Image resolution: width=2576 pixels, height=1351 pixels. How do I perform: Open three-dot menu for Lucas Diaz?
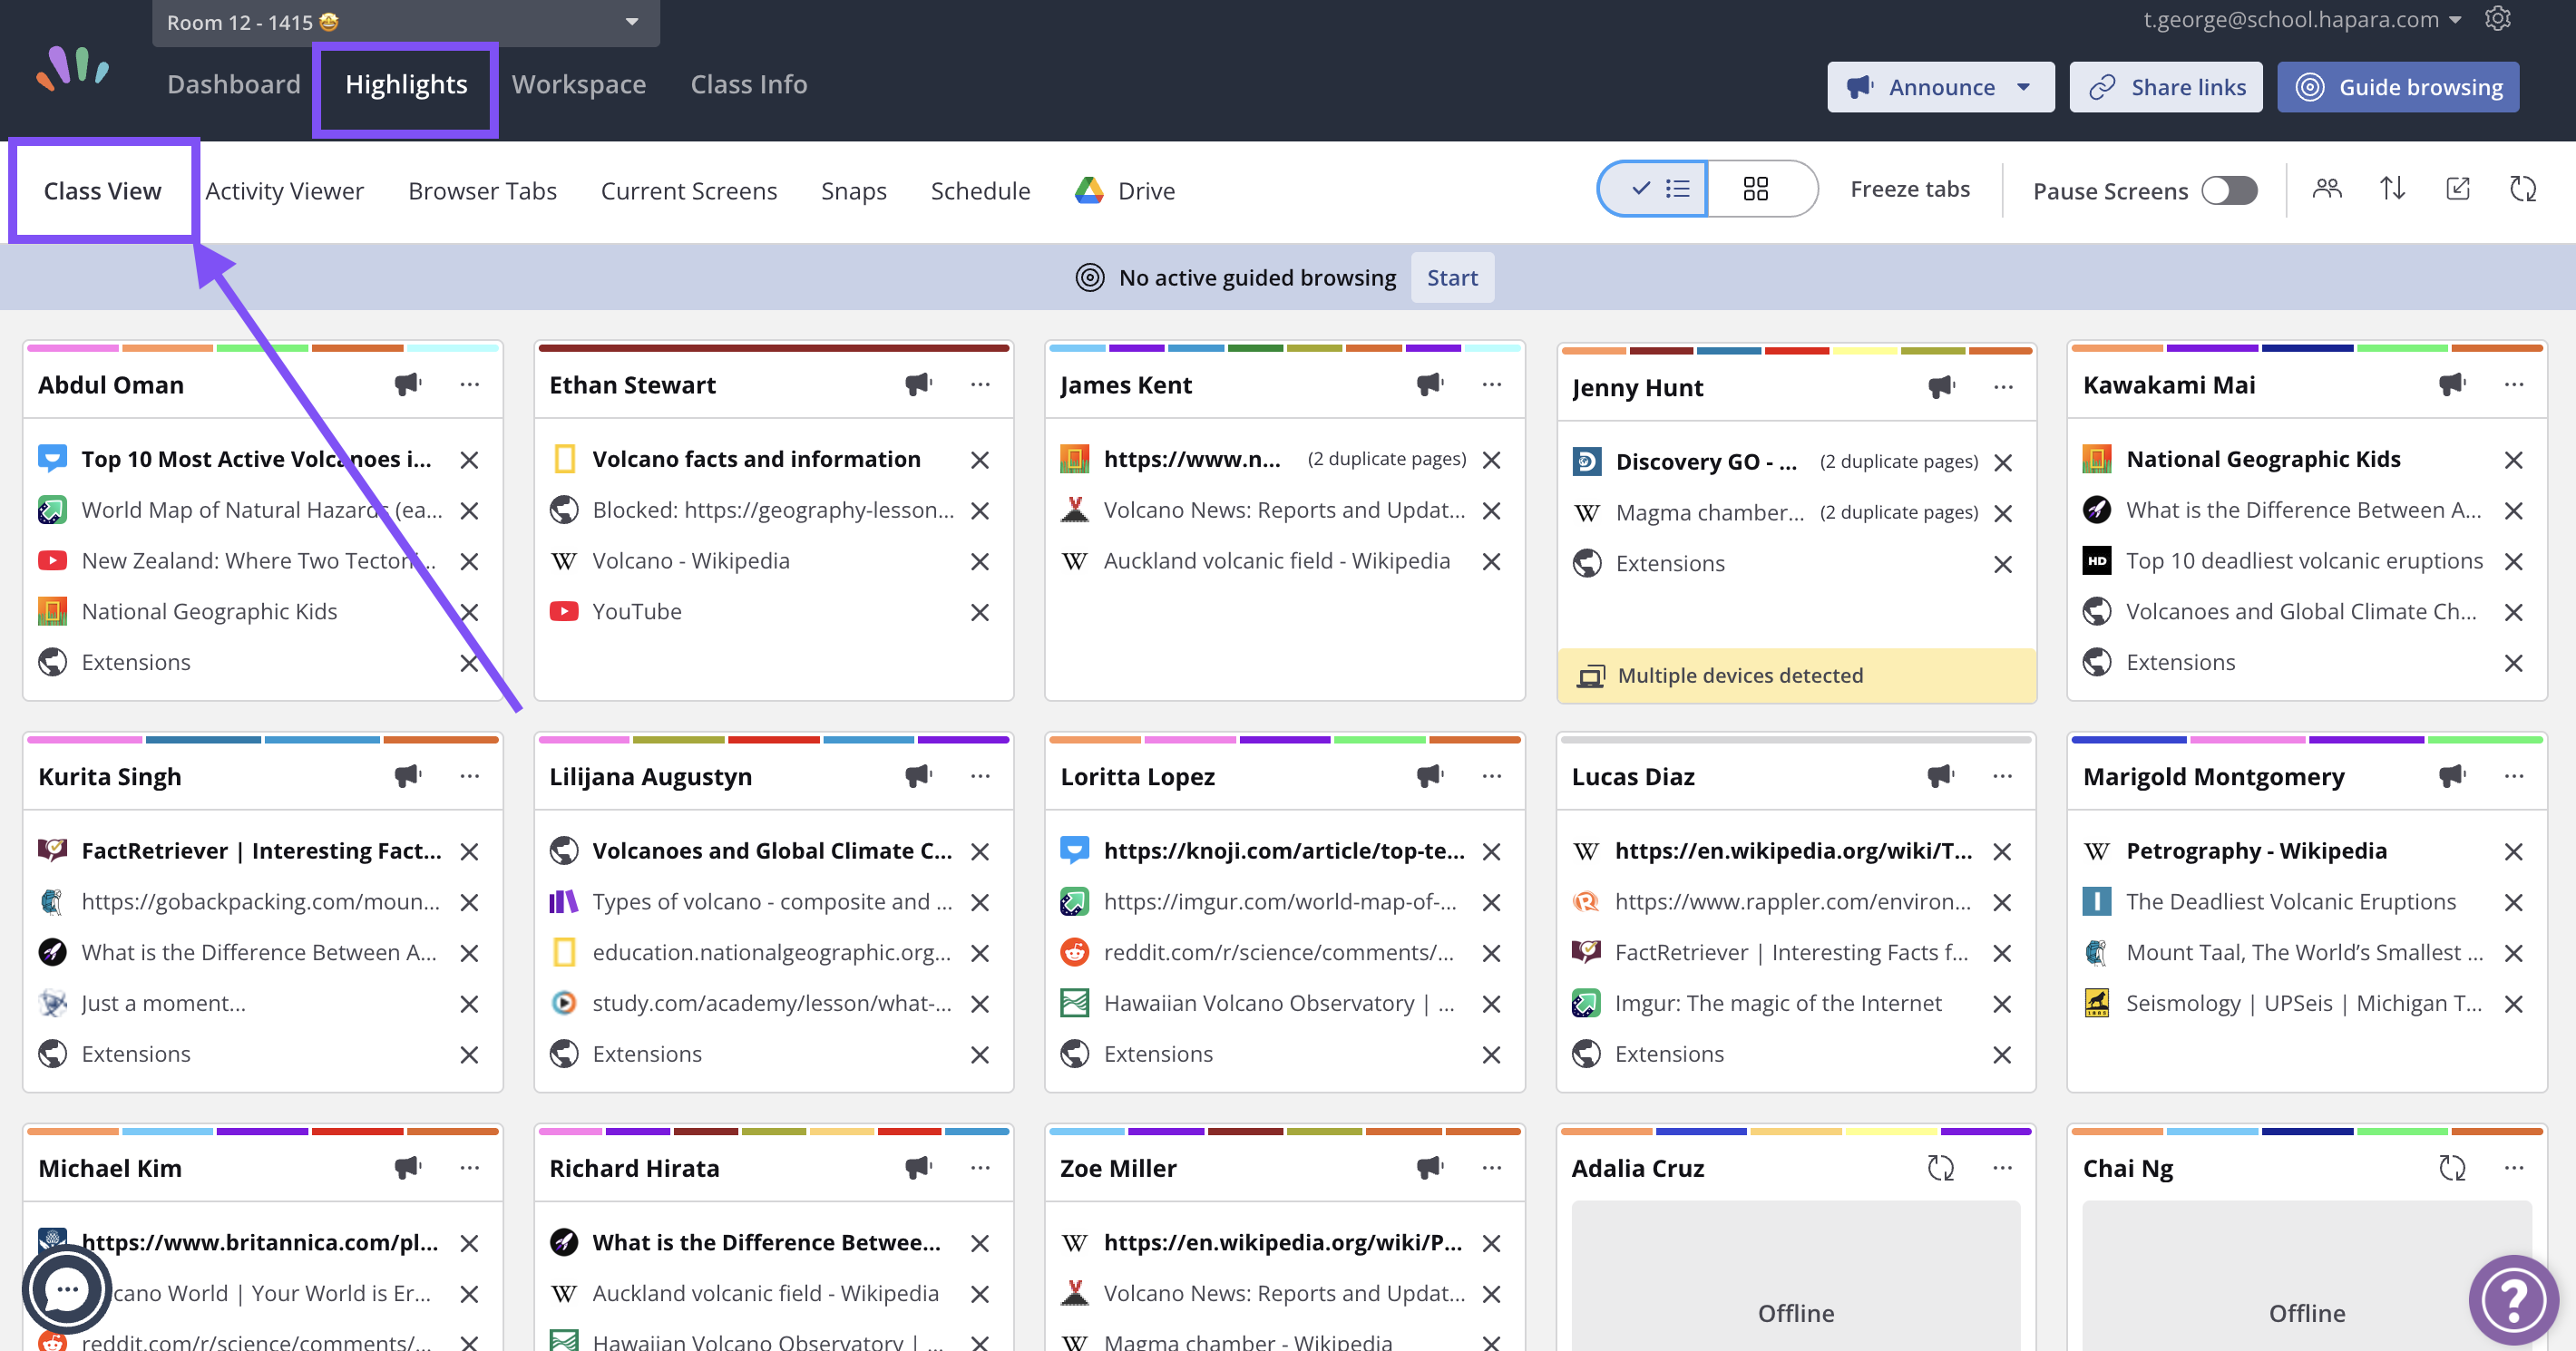click(x=2002, y=776)
